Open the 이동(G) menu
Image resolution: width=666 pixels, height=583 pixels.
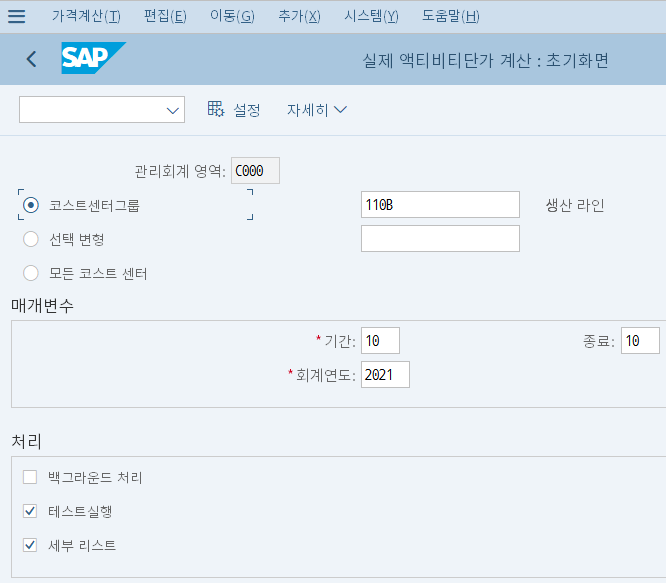tap(232, 16)
